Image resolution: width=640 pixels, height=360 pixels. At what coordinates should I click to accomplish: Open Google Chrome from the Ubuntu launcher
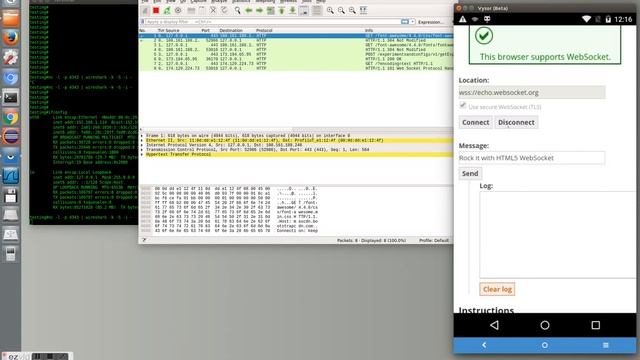[x=11, y=118]
